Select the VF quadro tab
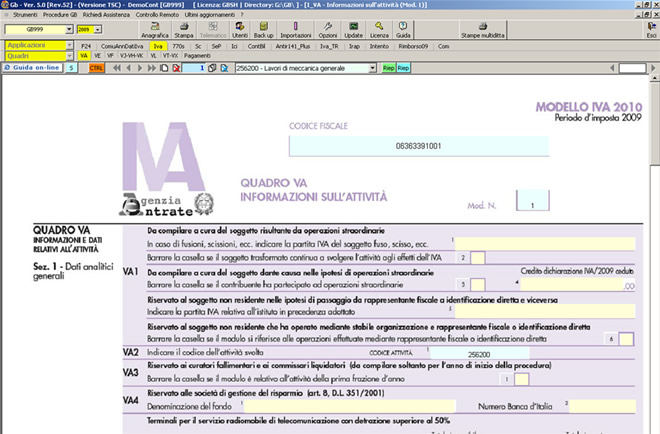This screenshot has width=660, height=434. coord(110,56)
